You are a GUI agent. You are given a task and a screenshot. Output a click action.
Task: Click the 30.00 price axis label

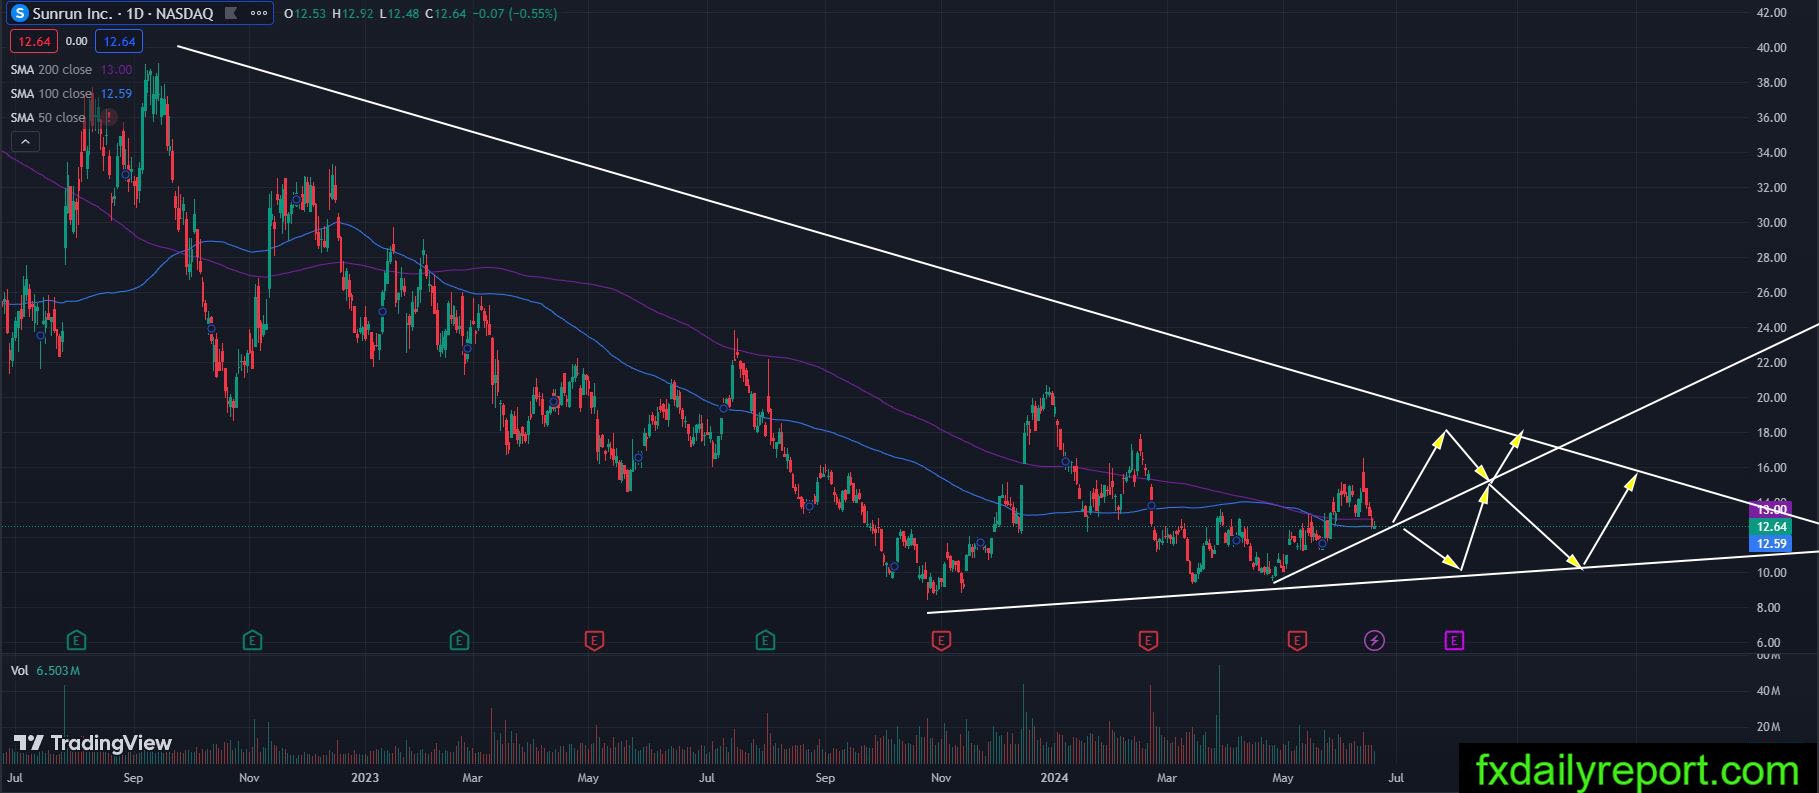(1771, 223)
